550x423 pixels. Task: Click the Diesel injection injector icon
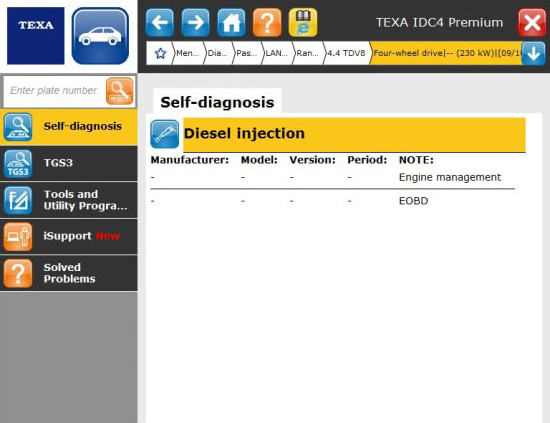coord(165,134)
